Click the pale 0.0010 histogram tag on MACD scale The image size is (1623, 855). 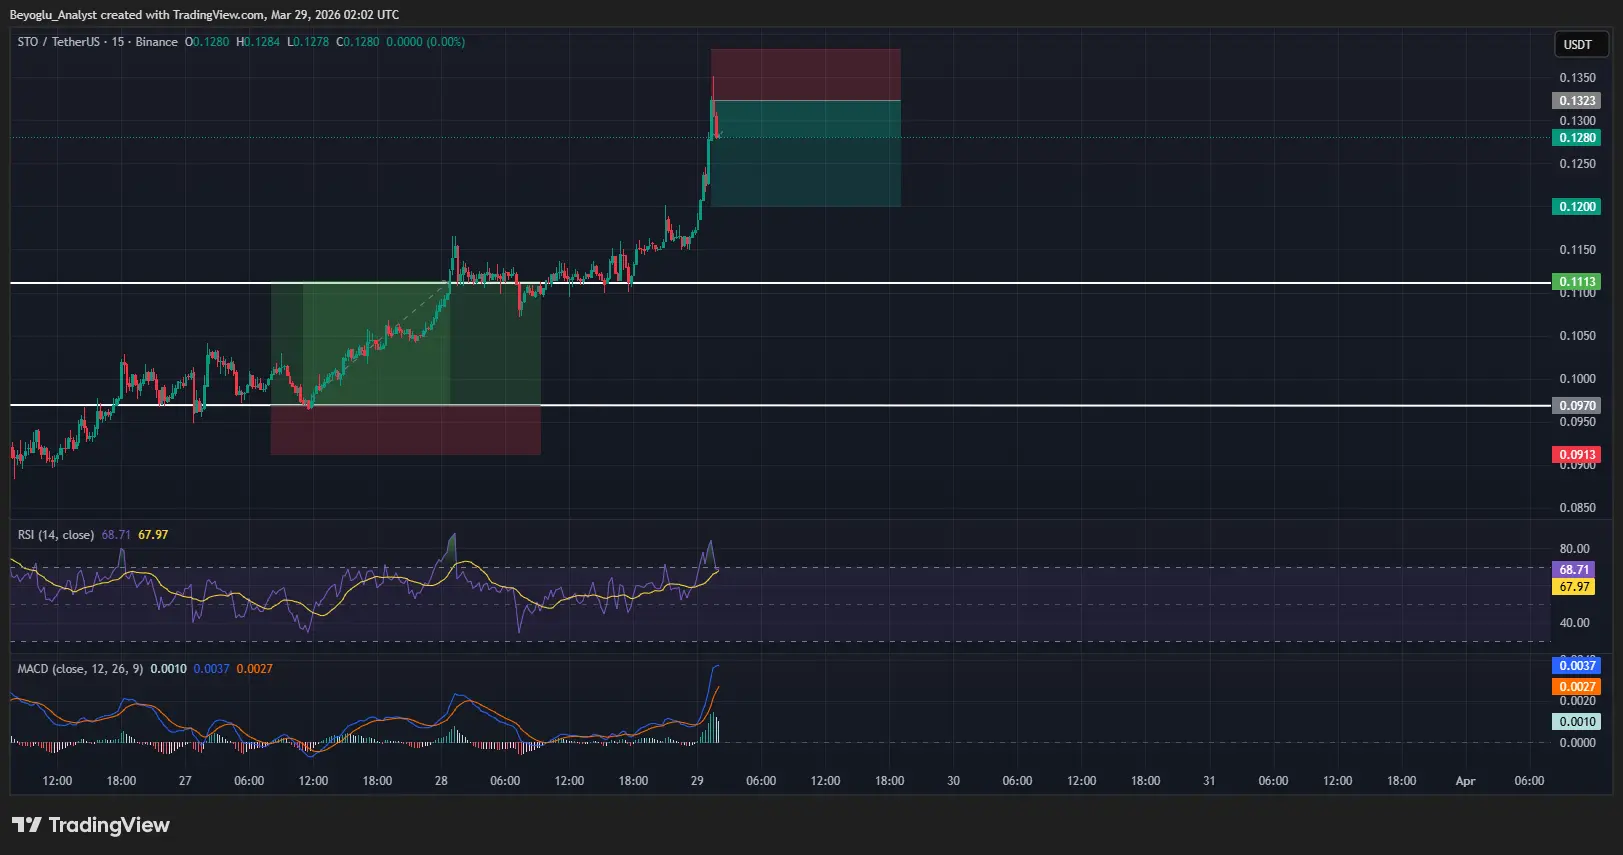coord(1577,722)
